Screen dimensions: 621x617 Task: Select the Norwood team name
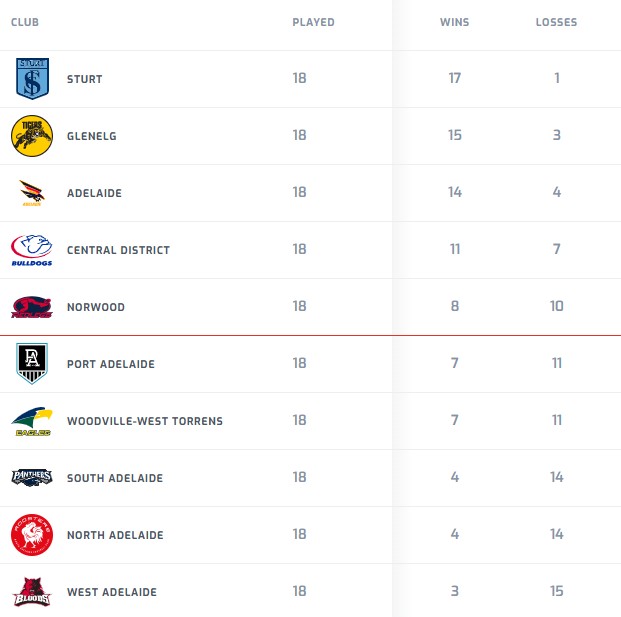coord(96,307)
